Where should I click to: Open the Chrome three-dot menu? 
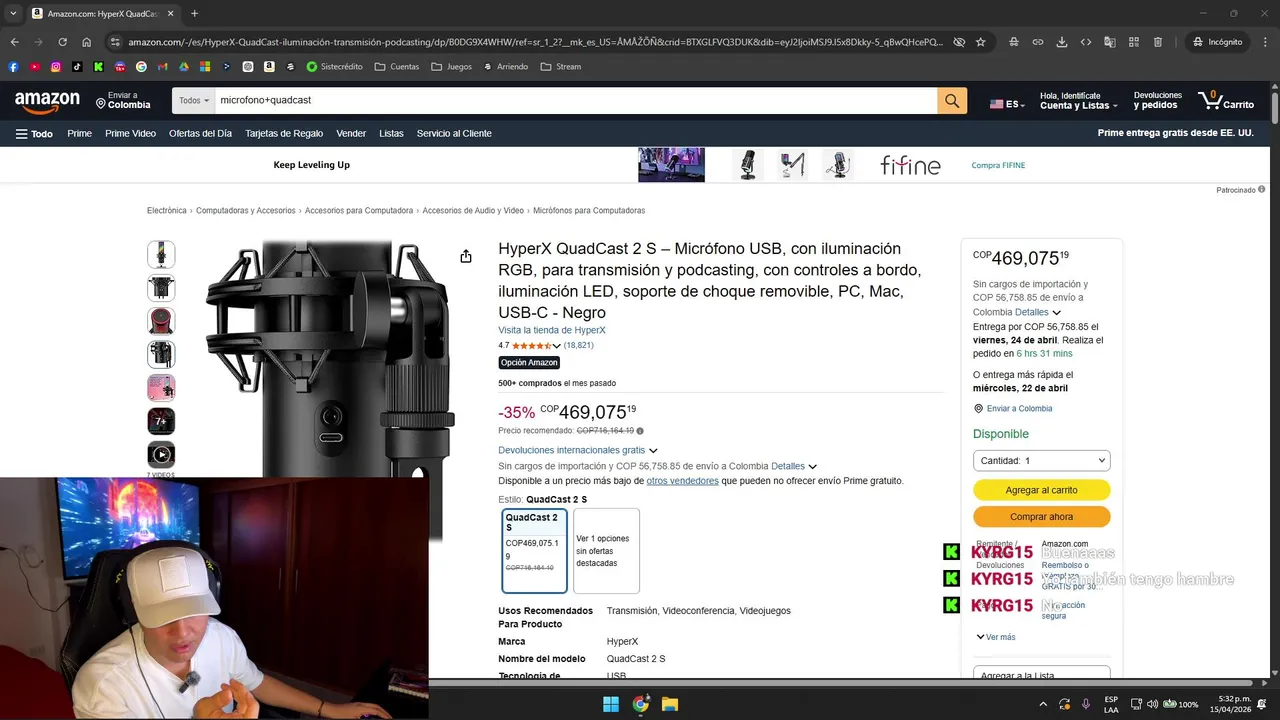coord(1263,42)
